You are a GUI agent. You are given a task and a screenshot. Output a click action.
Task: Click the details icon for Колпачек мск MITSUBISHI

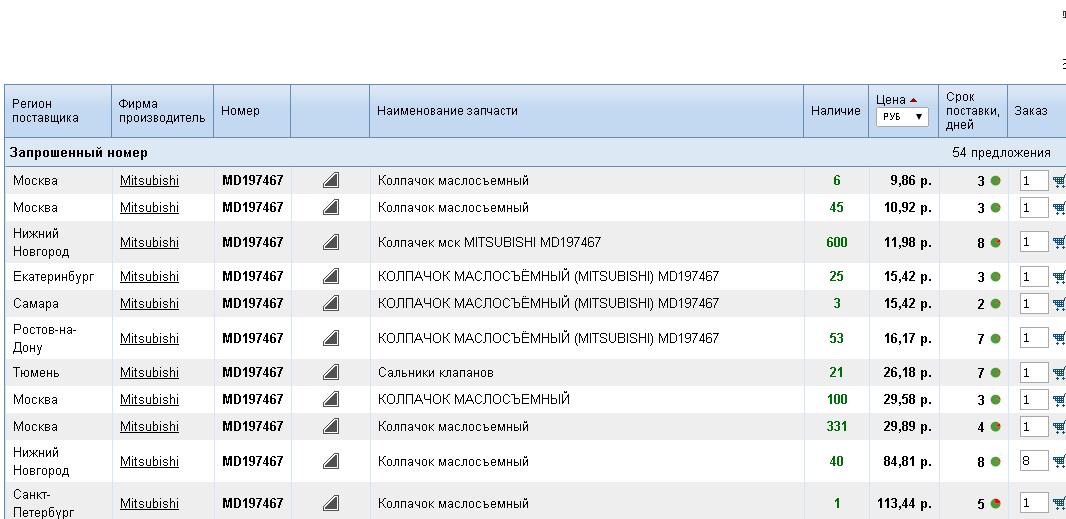coord(331,243)
